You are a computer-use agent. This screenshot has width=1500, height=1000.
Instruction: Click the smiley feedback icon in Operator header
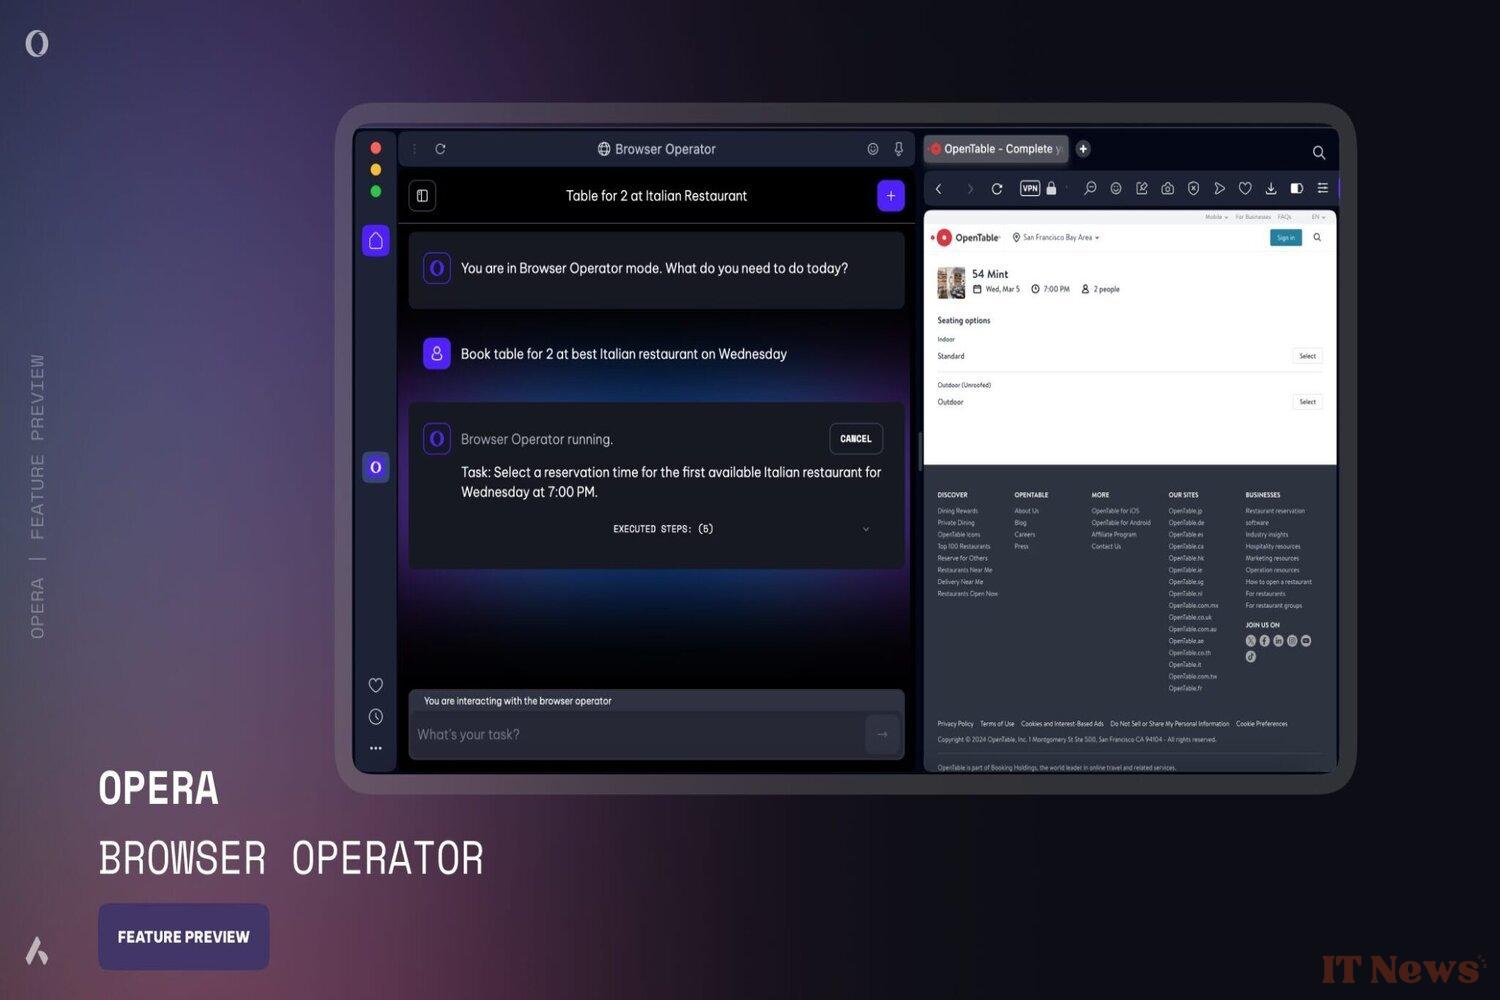coord(873,149)
